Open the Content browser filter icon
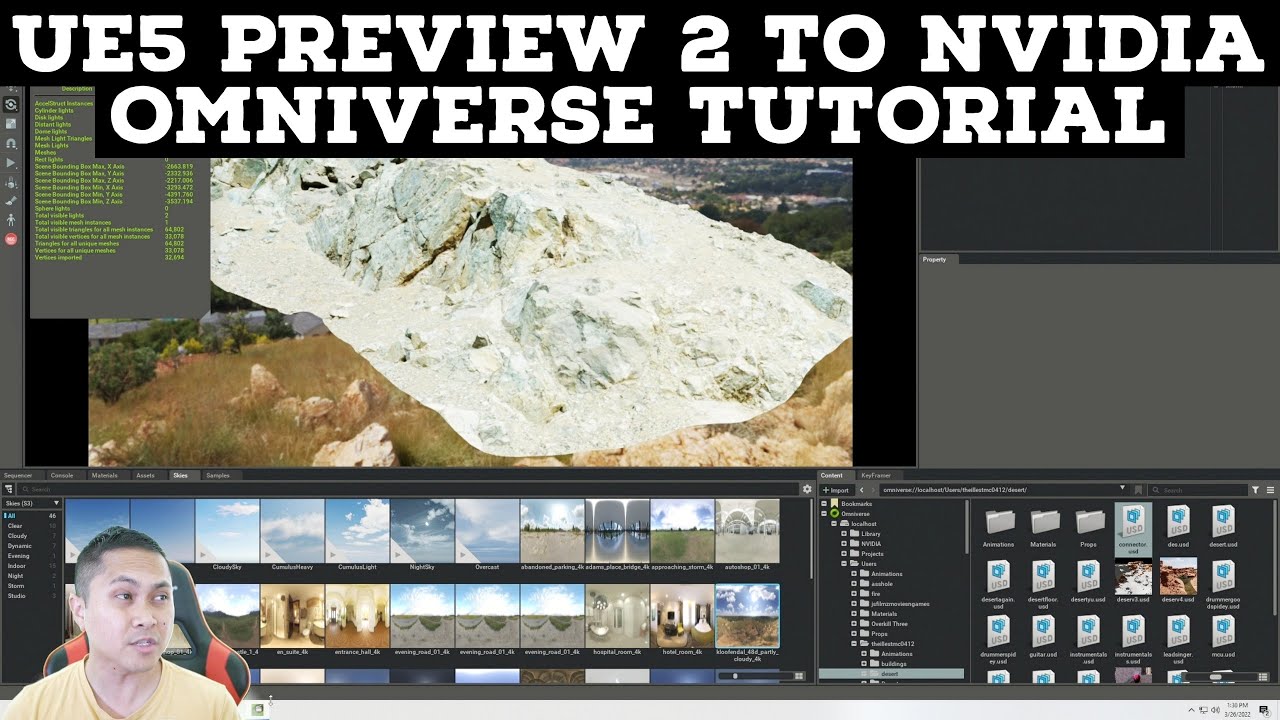This screenshot has width=1280, height=720. (1256, 490)
